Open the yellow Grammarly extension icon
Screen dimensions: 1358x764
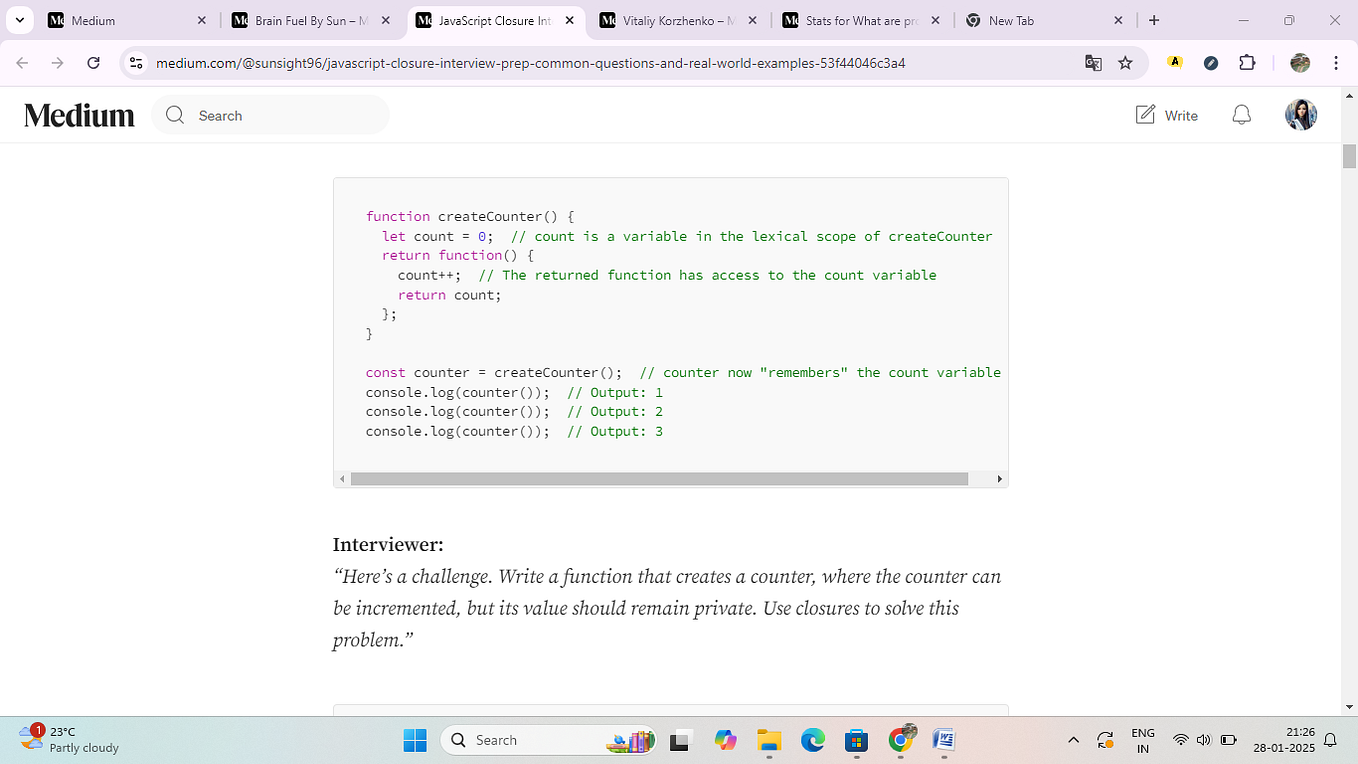pyautogui.click(x=1175, y=62)
